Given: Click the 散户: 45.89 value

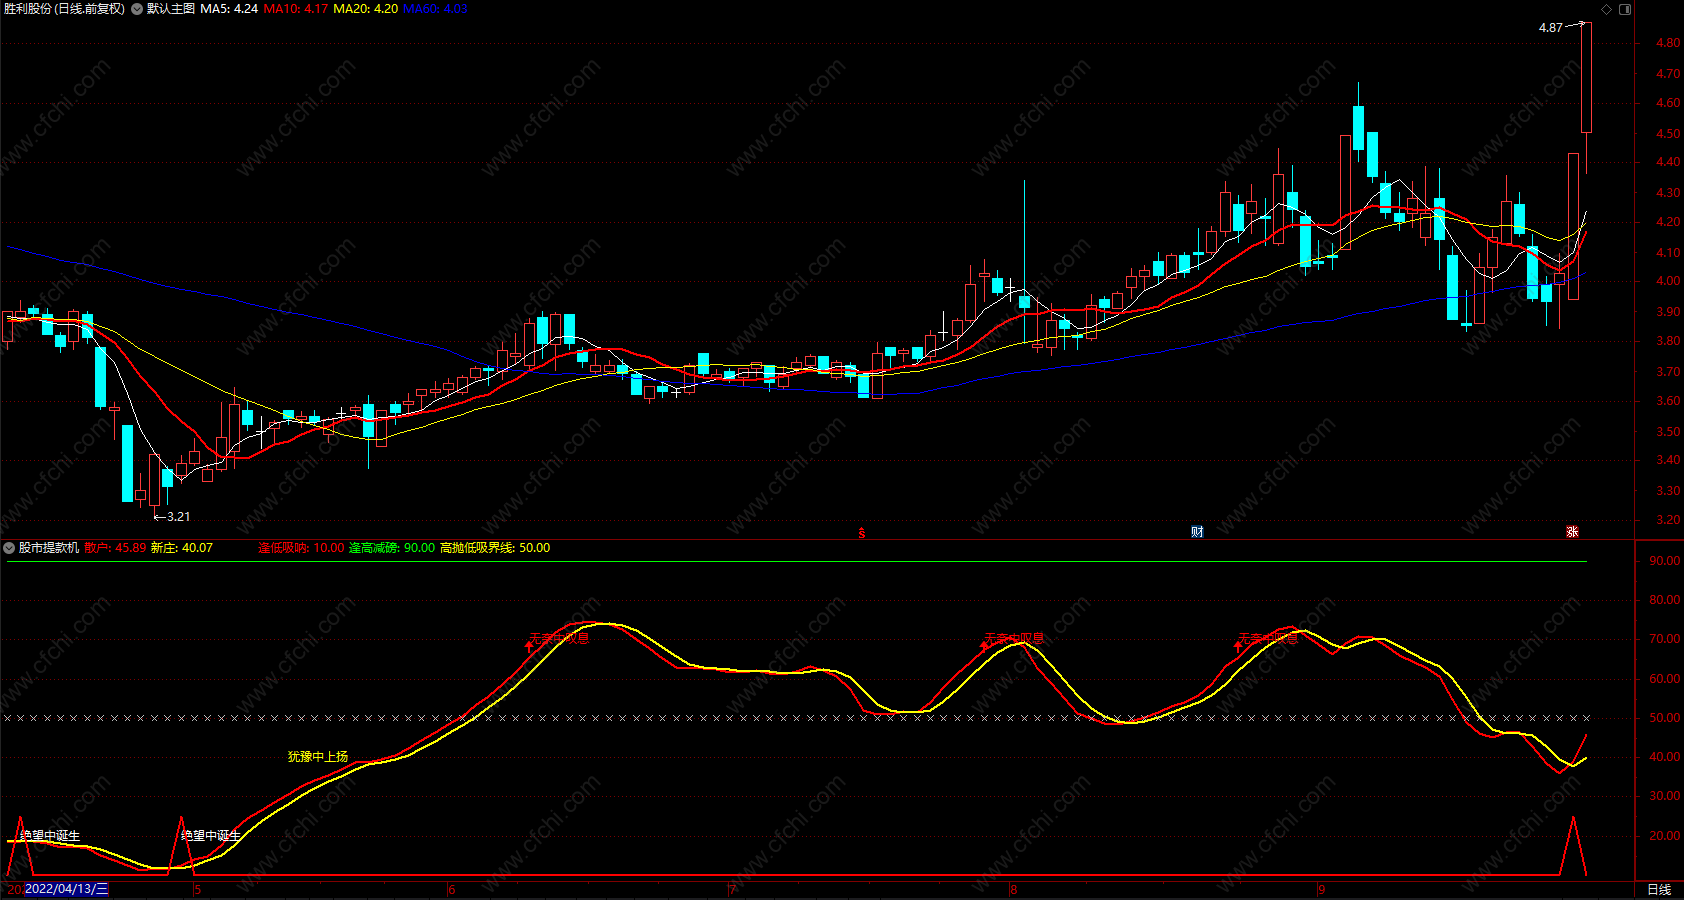Looking at the screenshot, I should (115, 548).
